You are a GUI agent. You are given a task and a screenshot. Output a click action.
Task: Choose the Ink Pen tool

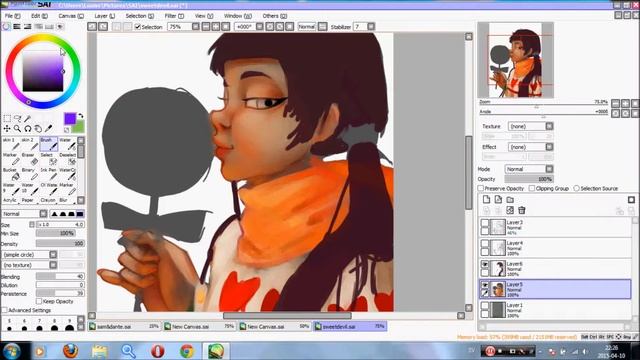point(49,175)
